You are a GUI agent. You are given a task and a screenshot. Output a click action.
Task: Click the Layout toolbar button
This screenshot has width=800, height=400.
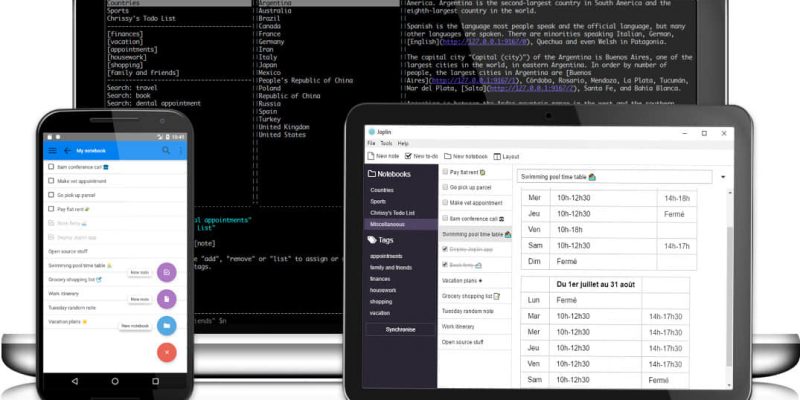(506, 156)
